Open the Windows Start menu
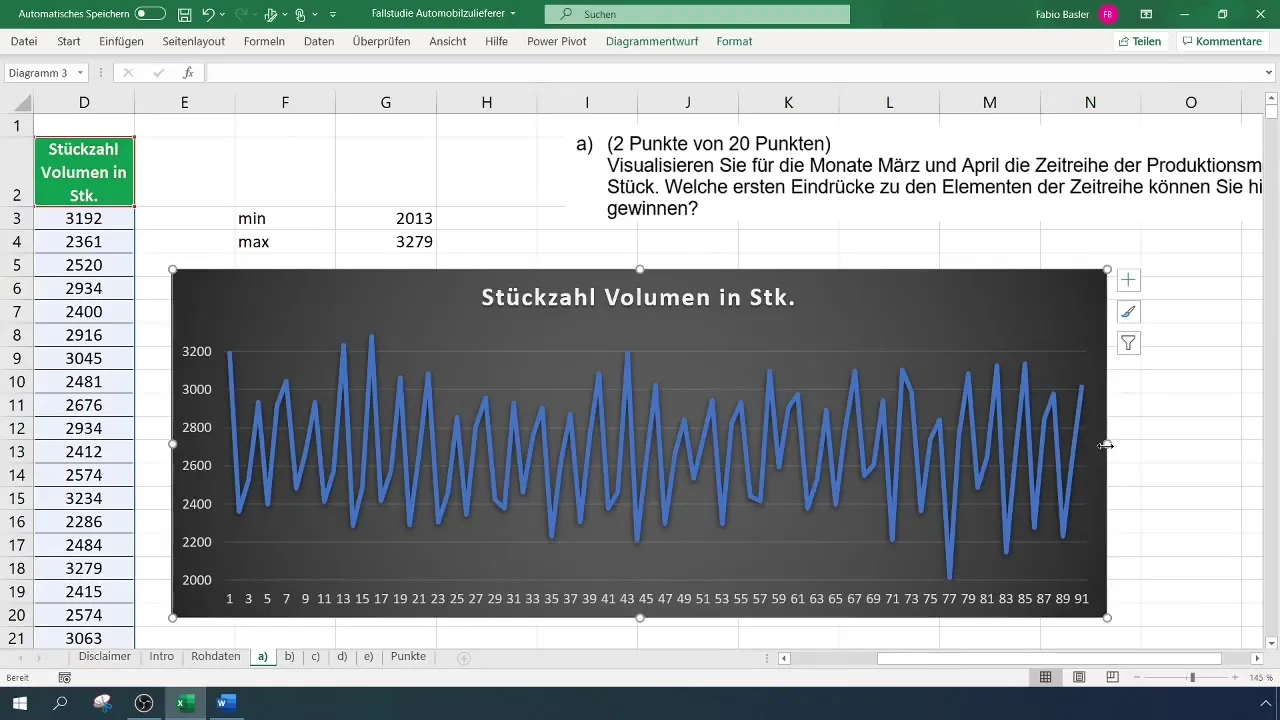Viewport: 1280px width, 720px height. (x=19, y=703)
